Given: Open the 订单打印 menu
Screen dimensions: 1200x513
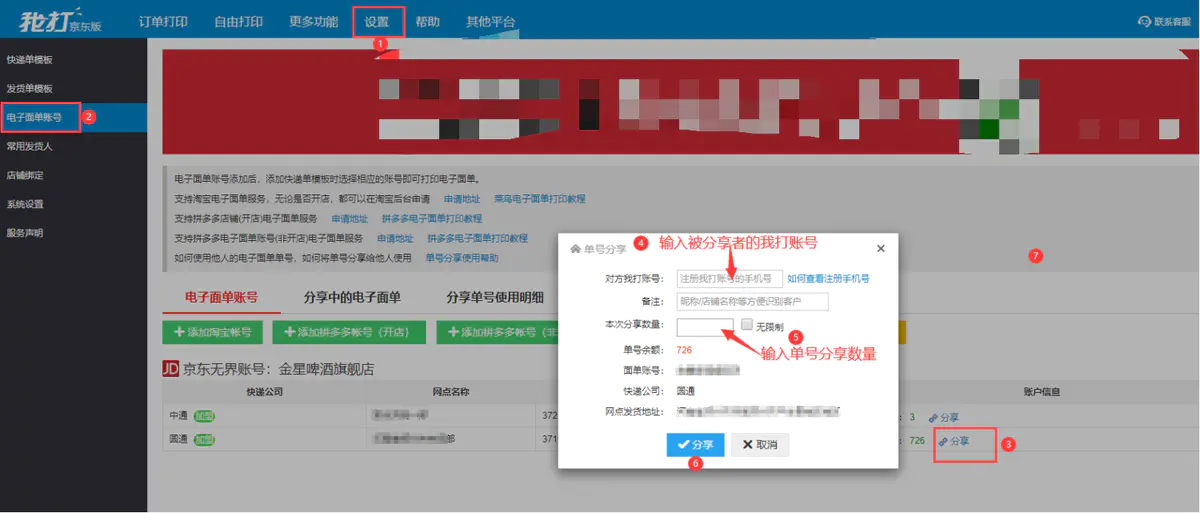Looking at the screenshot, I should (x=163, y=21).
